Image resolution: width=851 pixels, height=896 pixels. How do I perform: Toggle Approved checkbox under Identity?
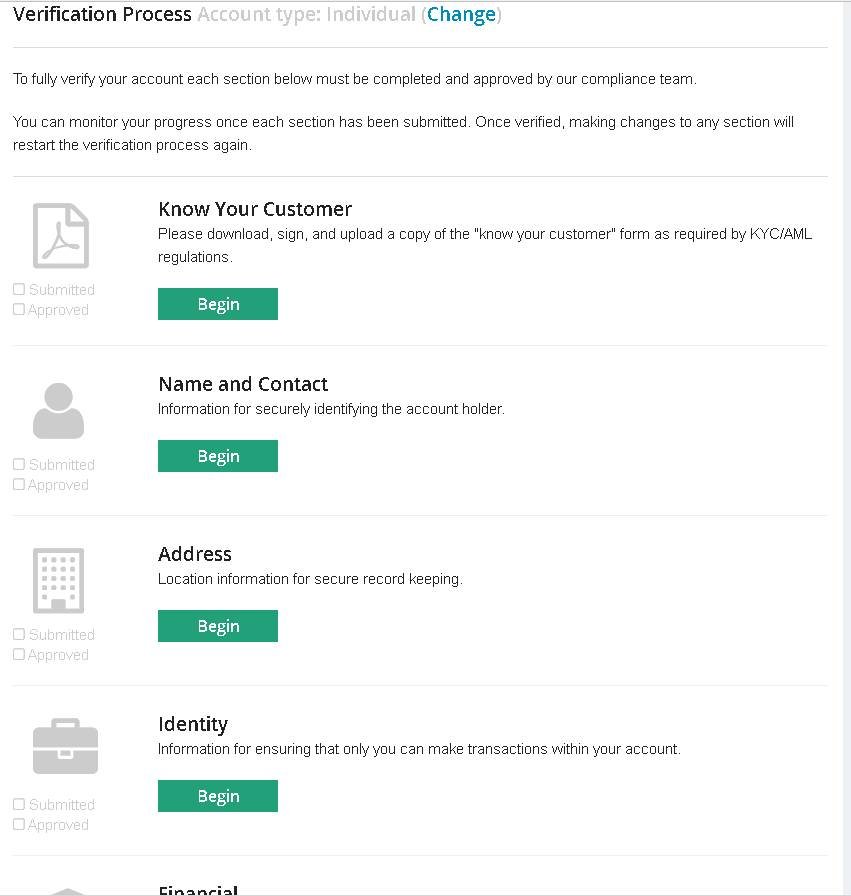(x=19, y=825)
